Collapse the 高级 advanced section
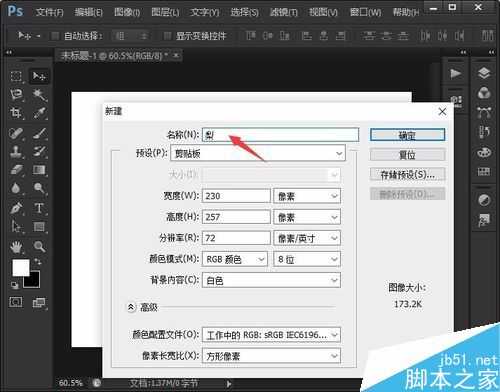 131,307
